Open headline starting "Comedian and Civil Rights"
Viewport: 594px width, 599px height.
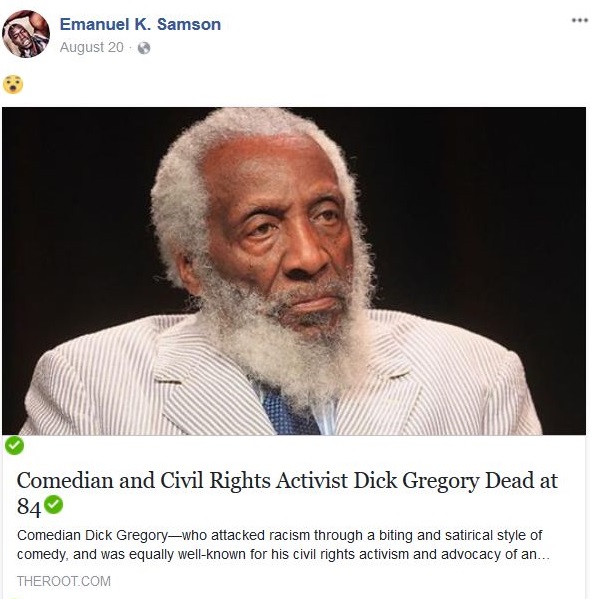click(x=287, y=494)
